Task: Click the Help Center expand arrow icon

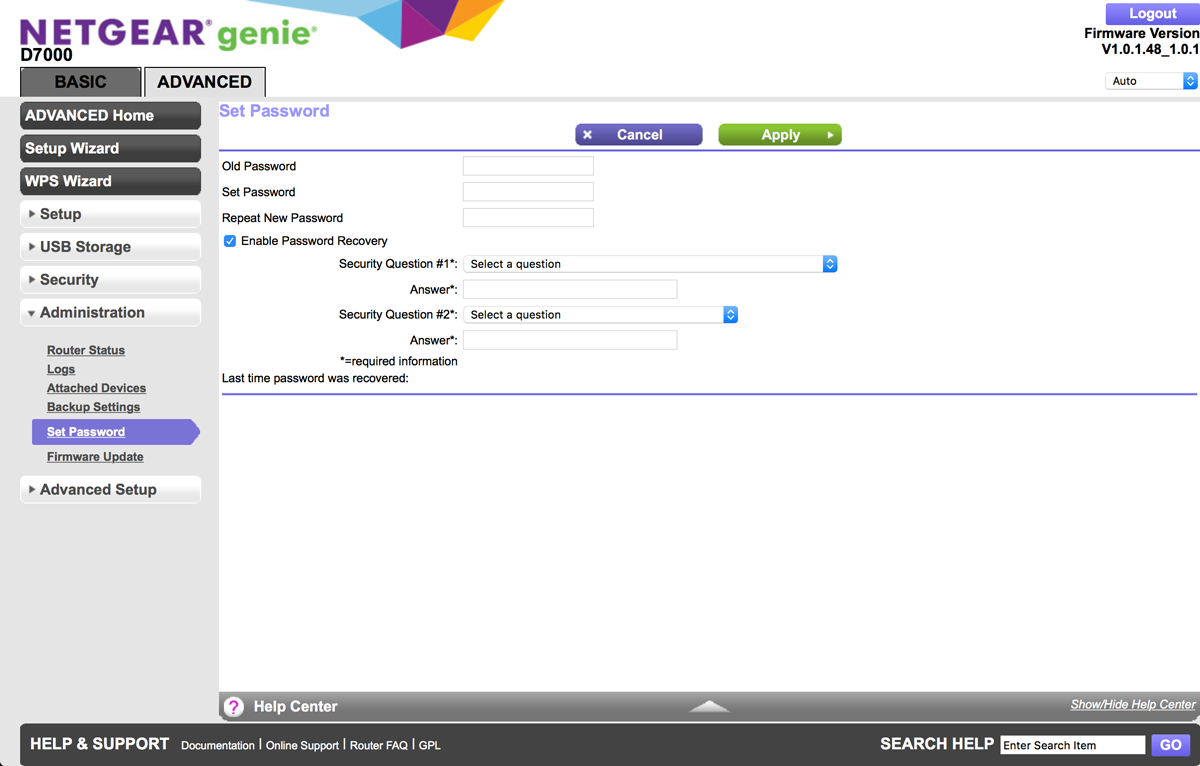Action: (709, 706)
